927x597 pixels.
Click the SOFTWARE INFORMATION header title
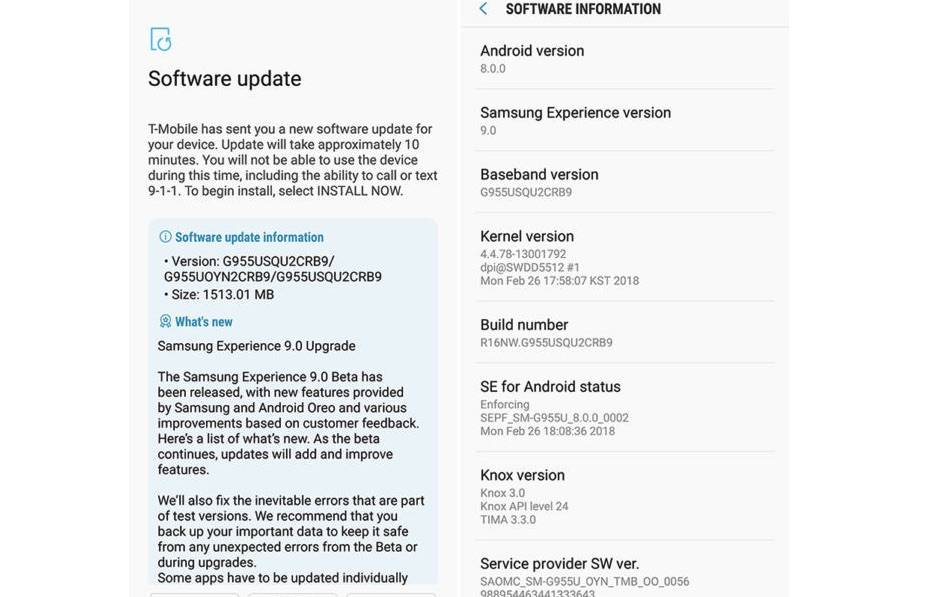tap(583, 9)
